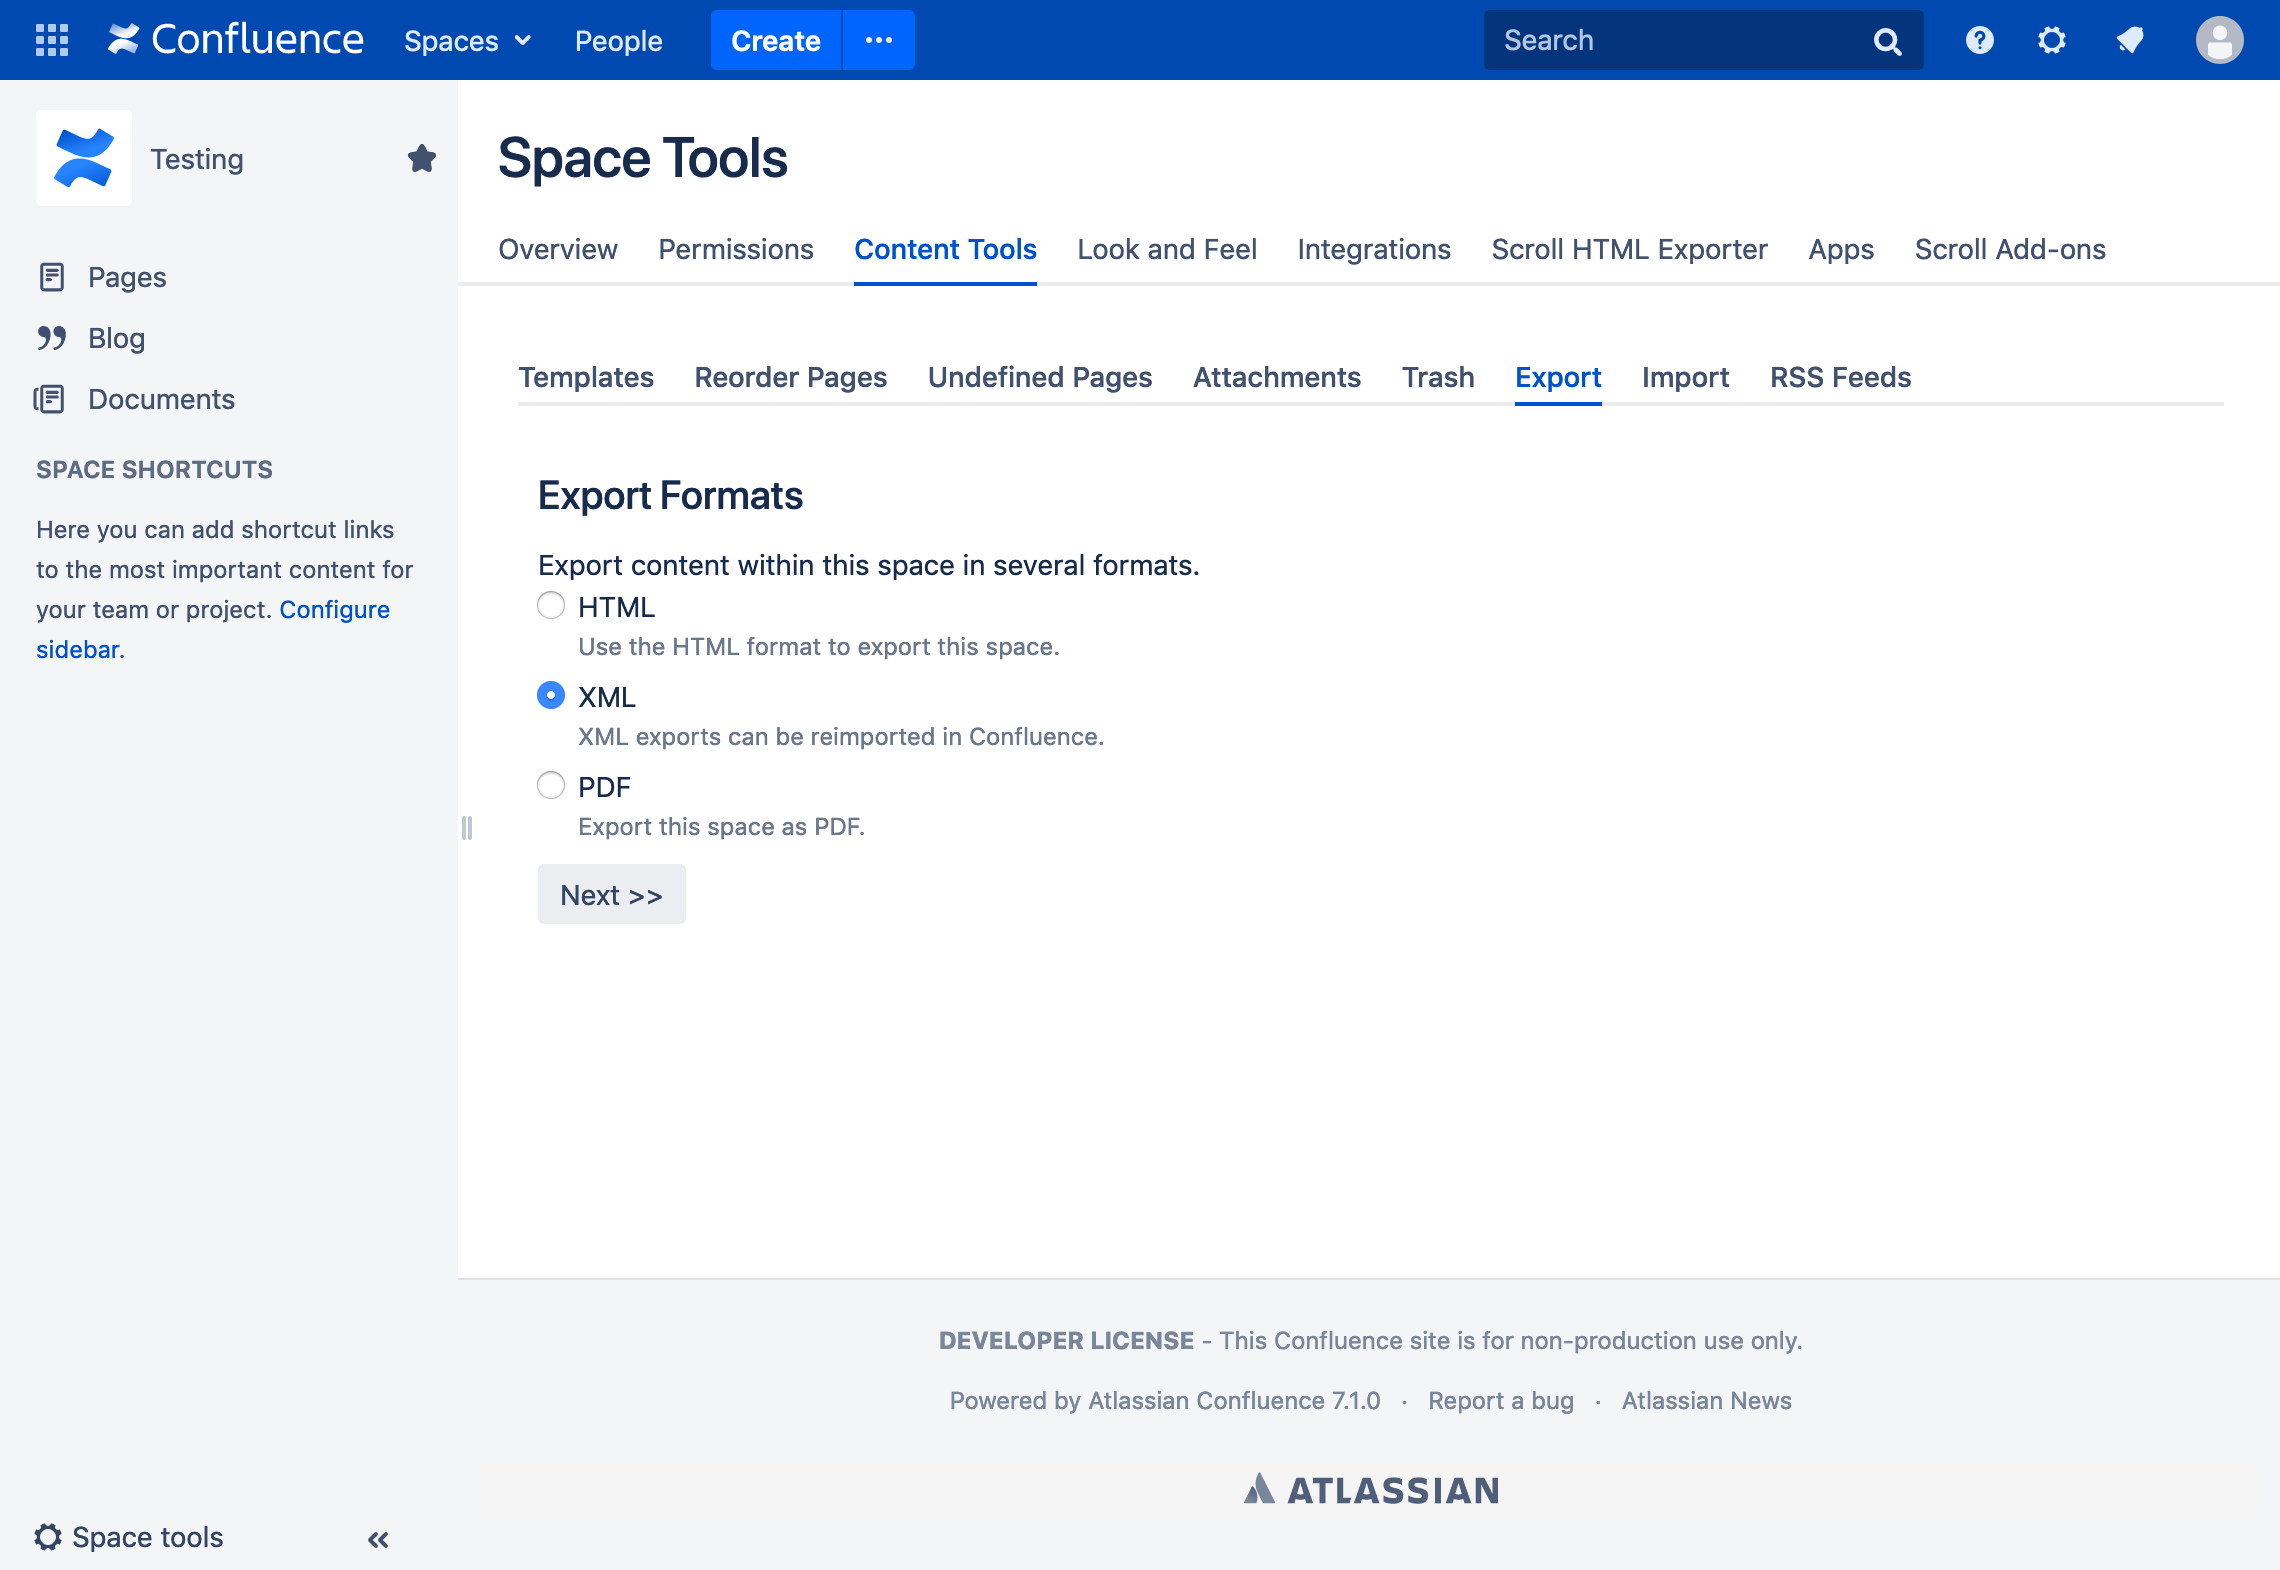Click the search magnifier icon

pos(1887,41)
